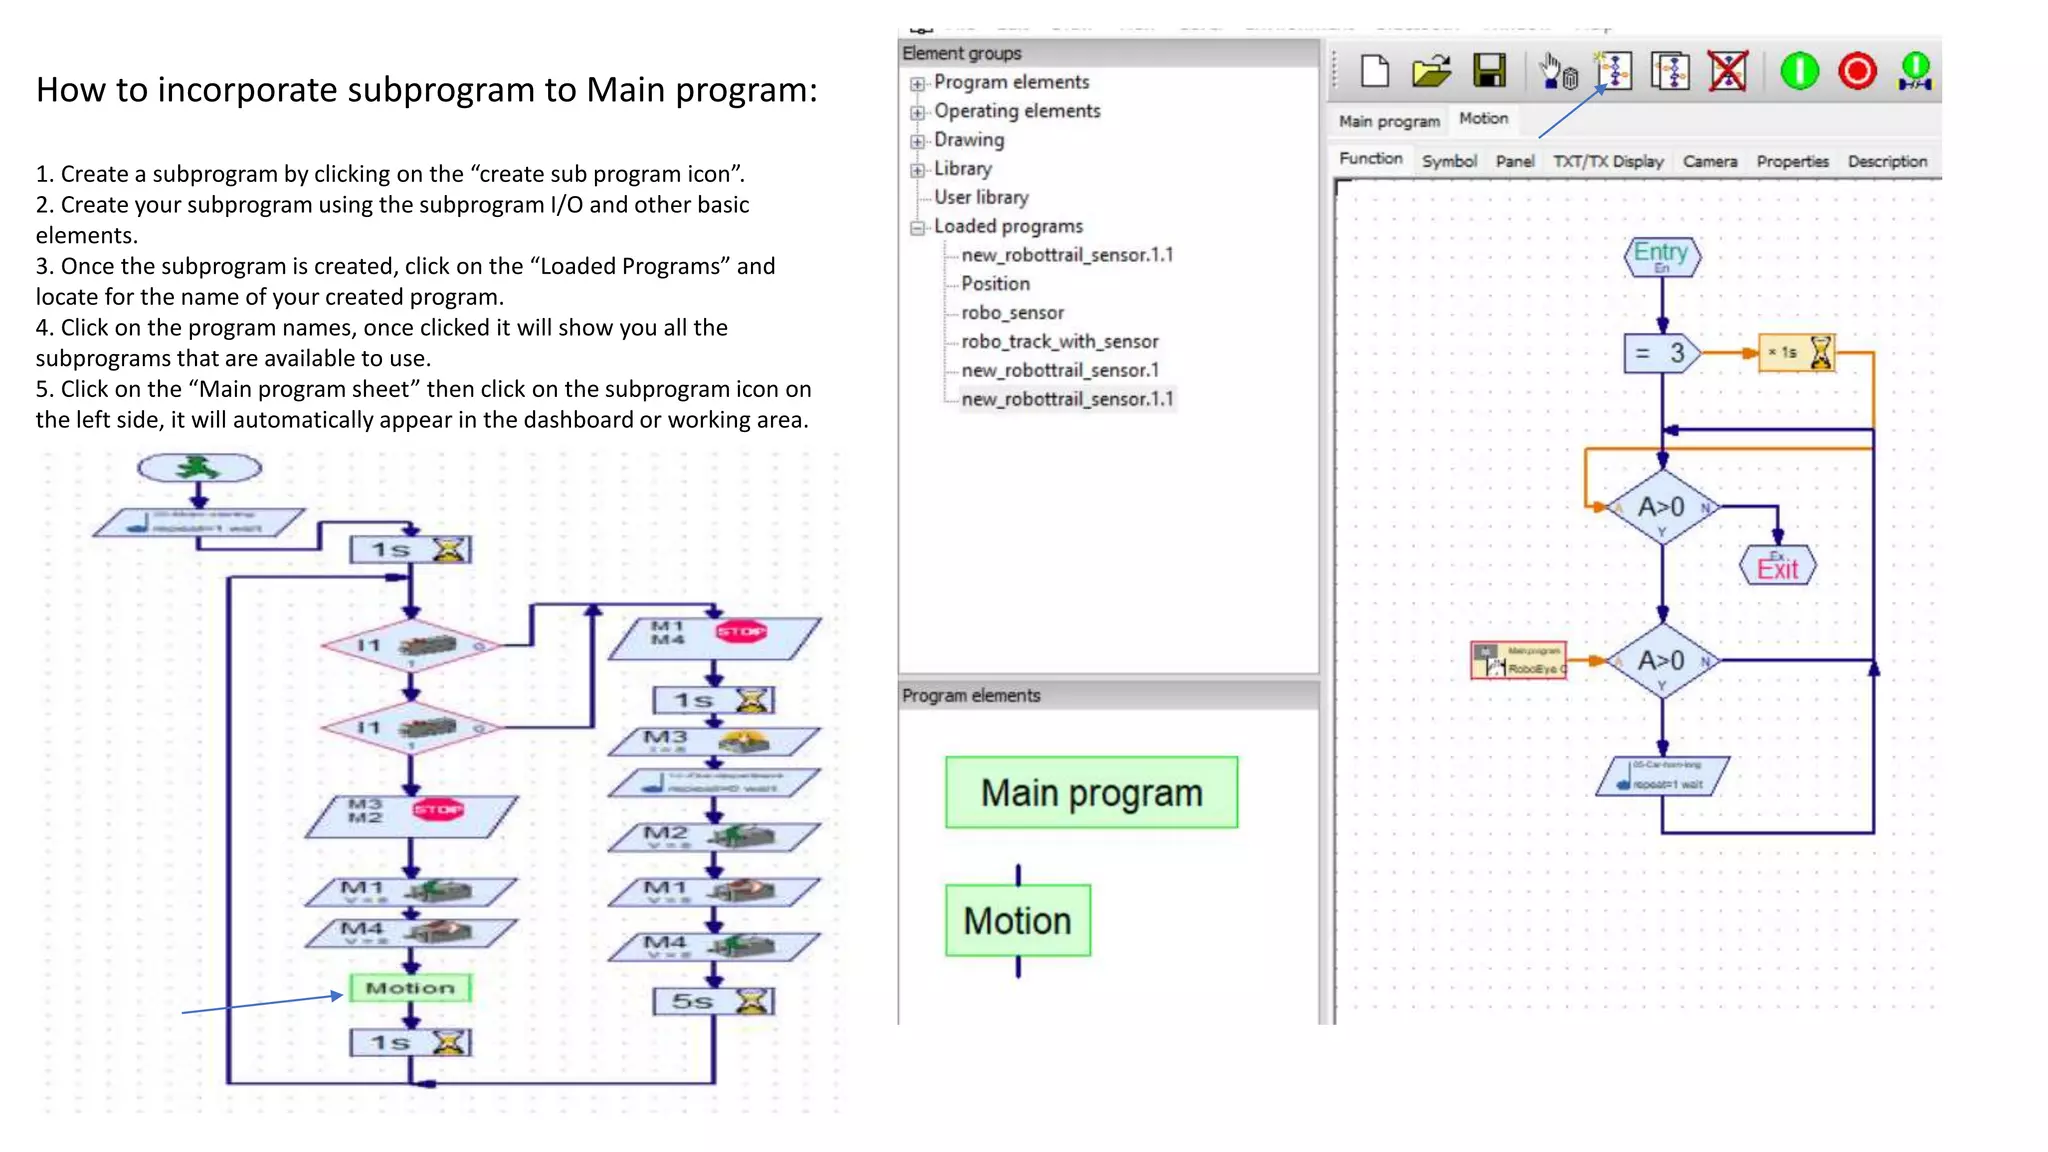Open a file via folder icon
2048x1152 pixels.
pos(1431,71)
